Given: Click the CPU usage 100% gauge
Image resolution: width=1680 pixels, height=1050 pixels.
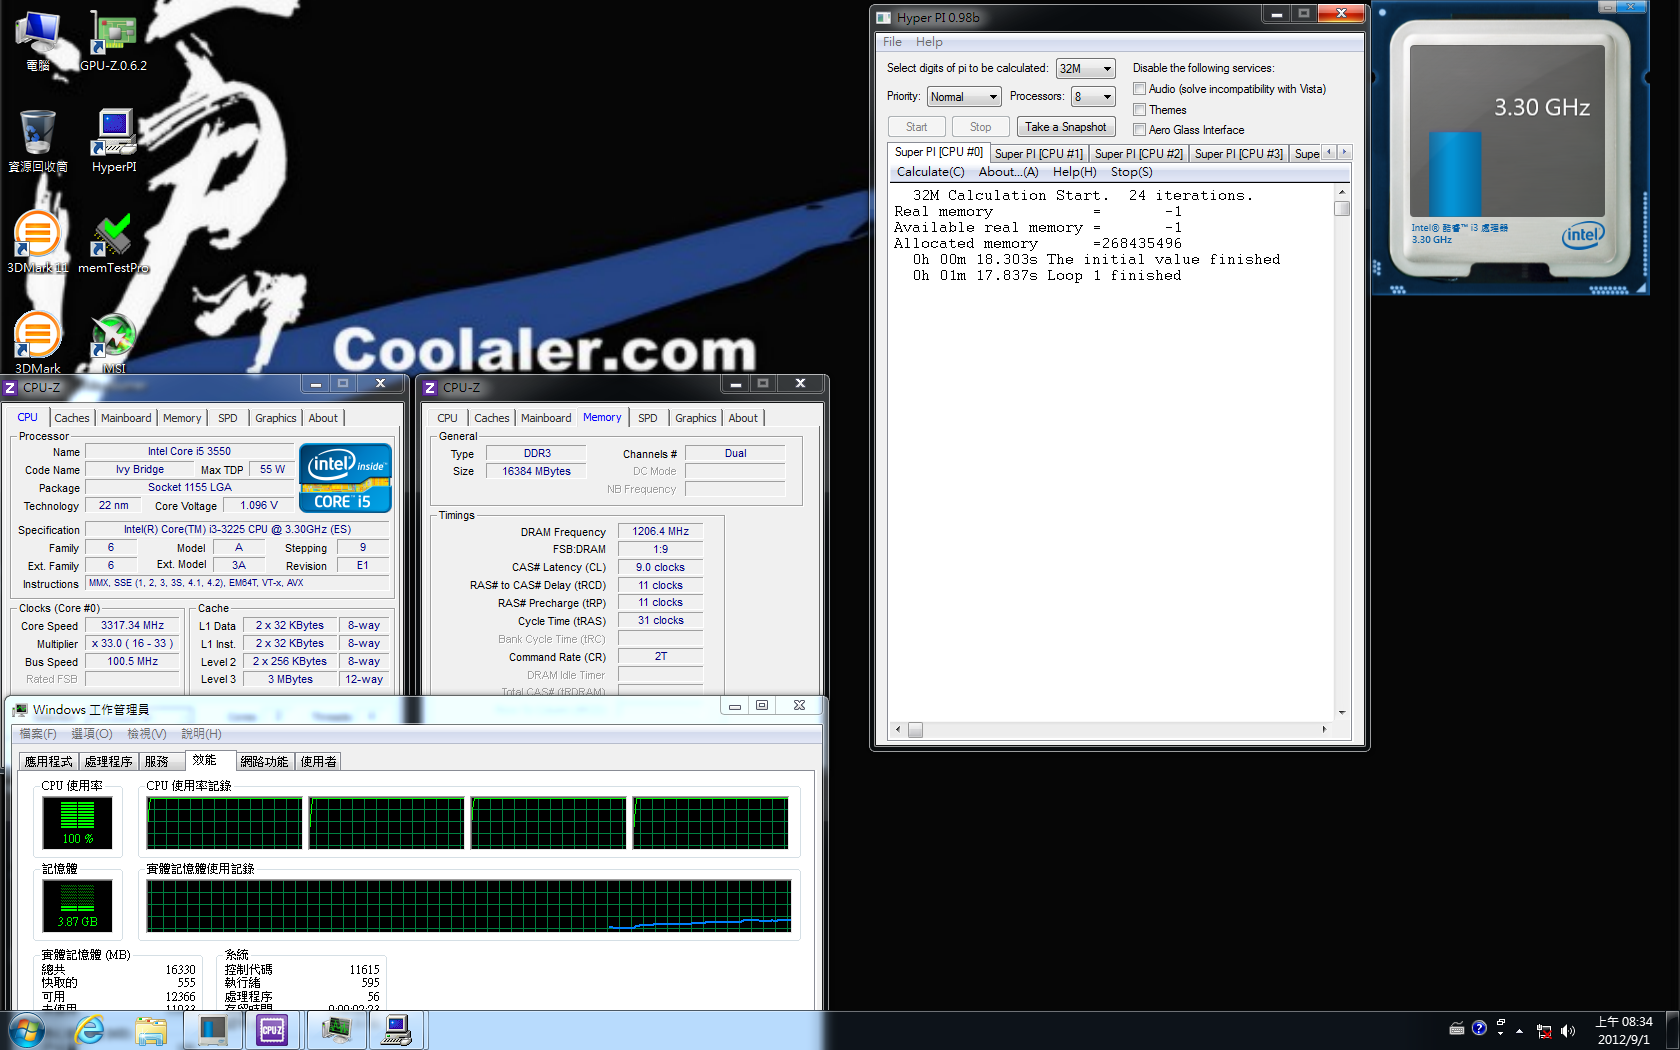Looking at the screenshot, I should pyautogui.click(x=77, y=823).
